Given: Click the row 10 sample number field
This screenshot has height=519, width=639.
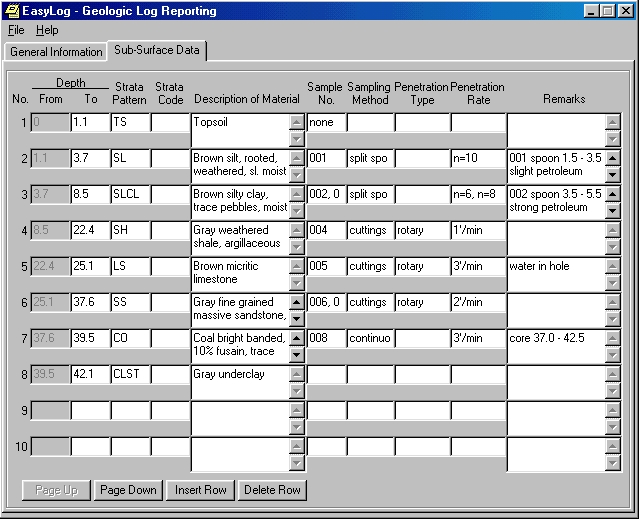Looking at the screenshot, I should [326, 446].
